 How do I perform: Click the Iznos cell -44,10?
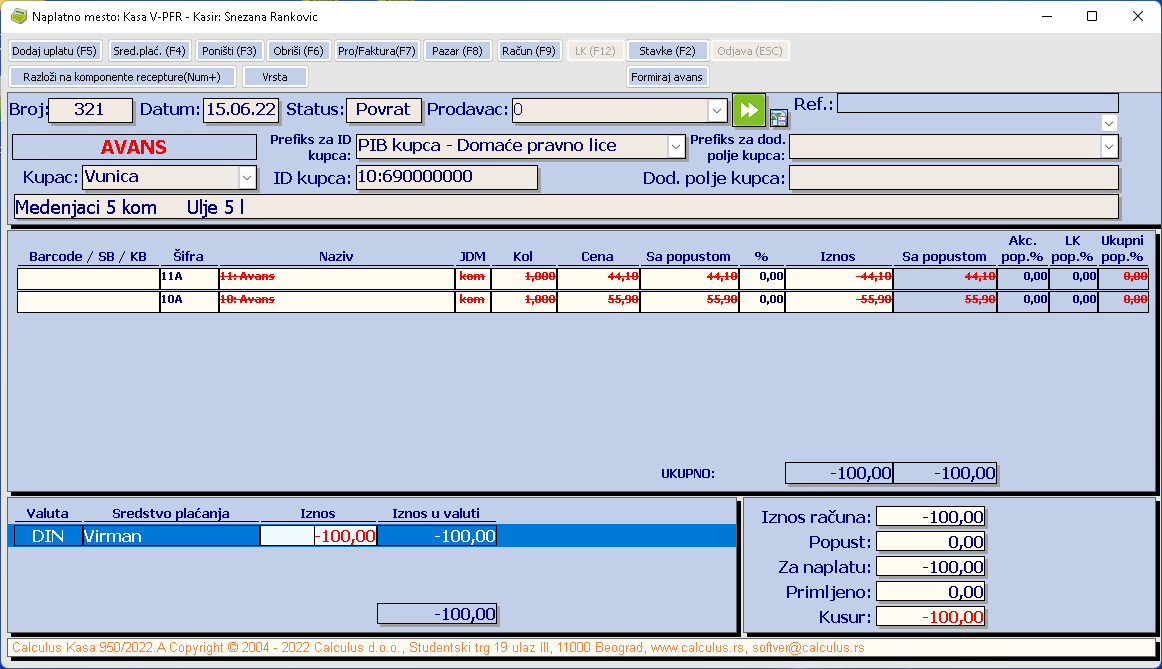pos(839,277)
